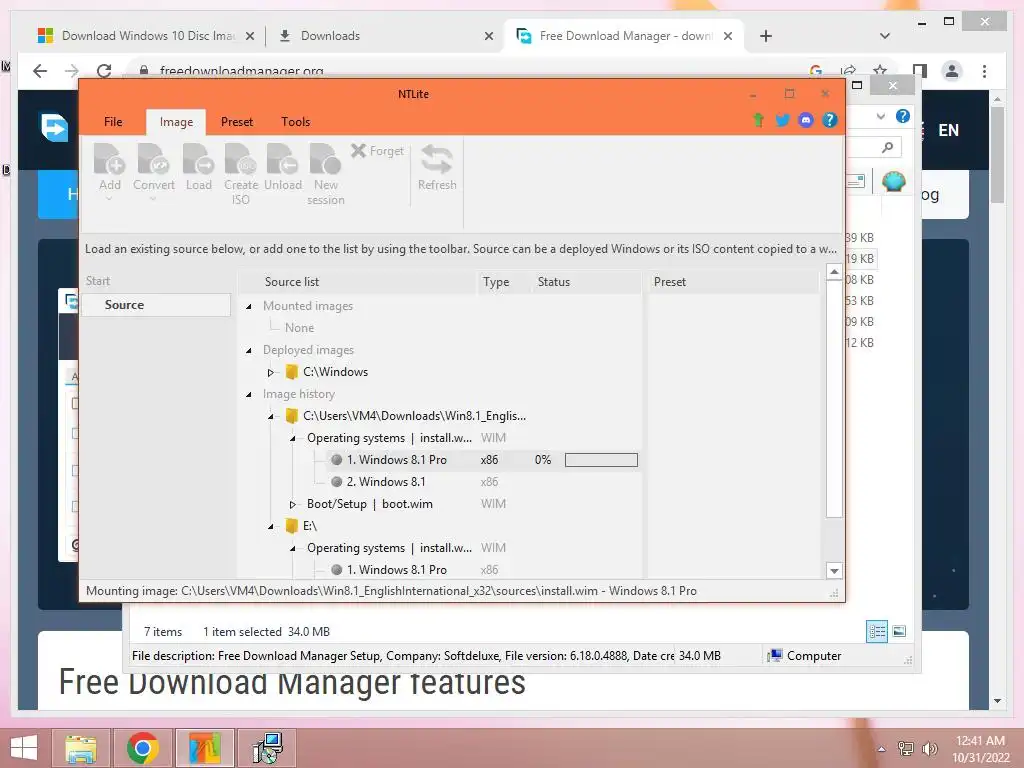The height and width of the screenshot is (768, 1024).
Task: Show hidden tray icons arrow
Action: (881, 749)
